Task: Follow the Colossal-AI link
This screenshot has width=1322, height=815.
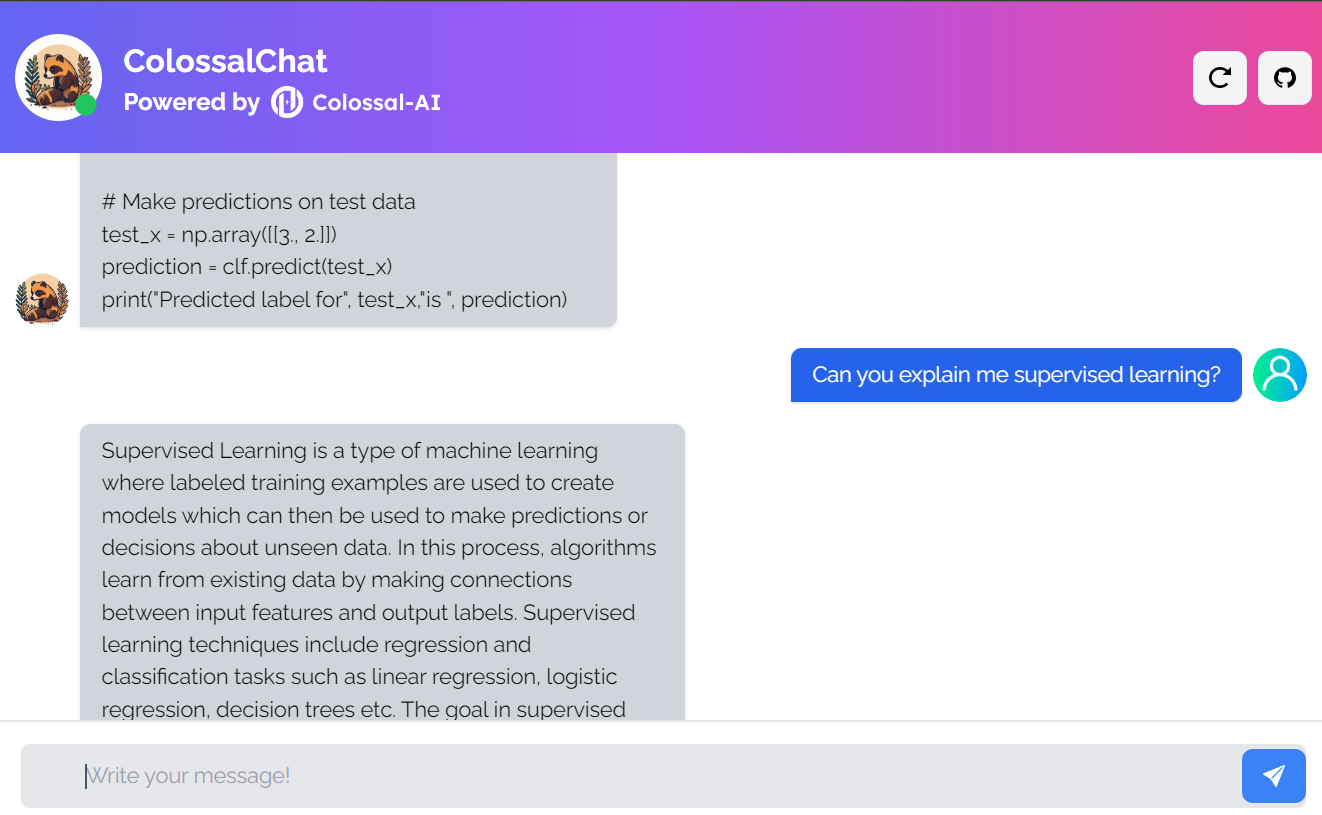Action: coord(375,102)
